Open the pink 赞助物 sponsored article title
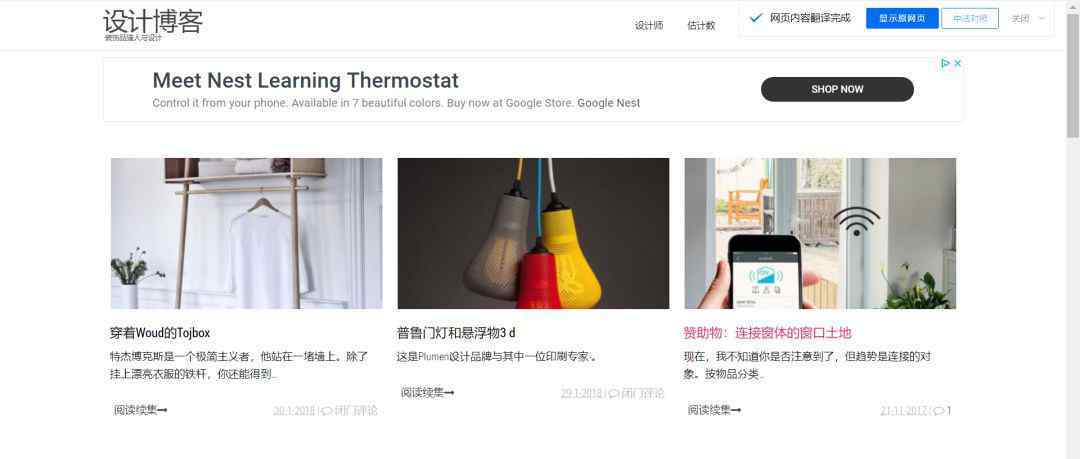Image resolution: width=1080 pixels, height=459 pixels. 767,333
